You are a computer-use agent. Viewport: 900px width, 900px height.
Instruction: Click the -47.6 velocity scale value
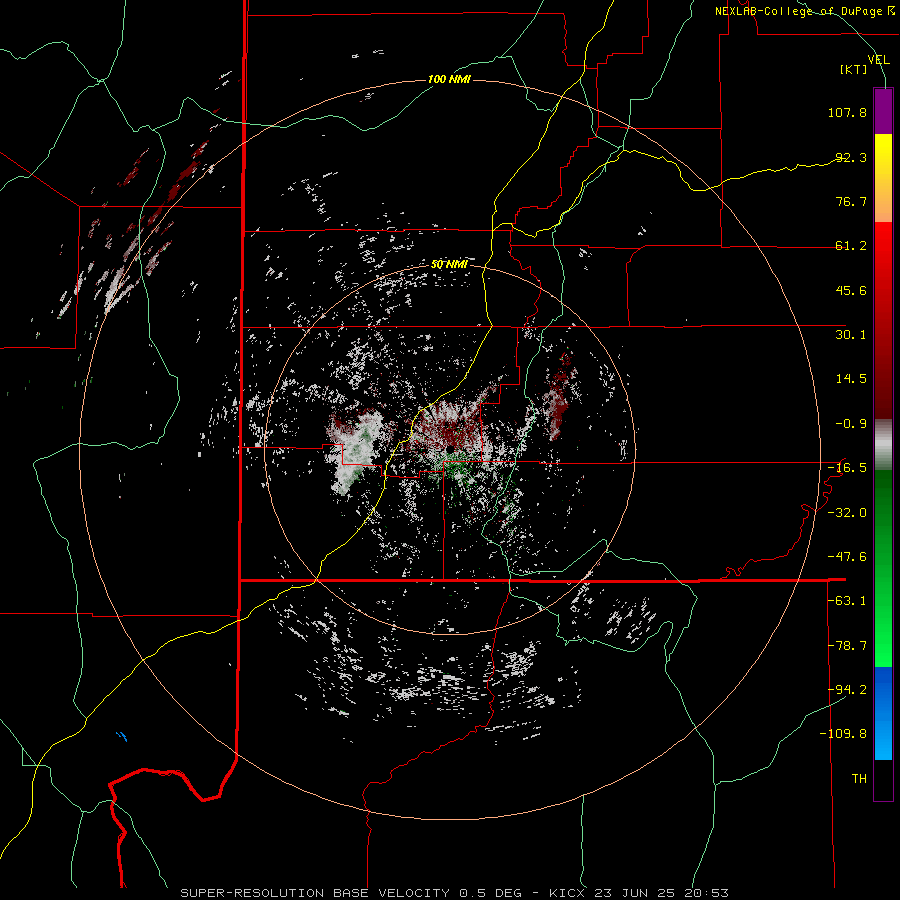tap(847, 557)
